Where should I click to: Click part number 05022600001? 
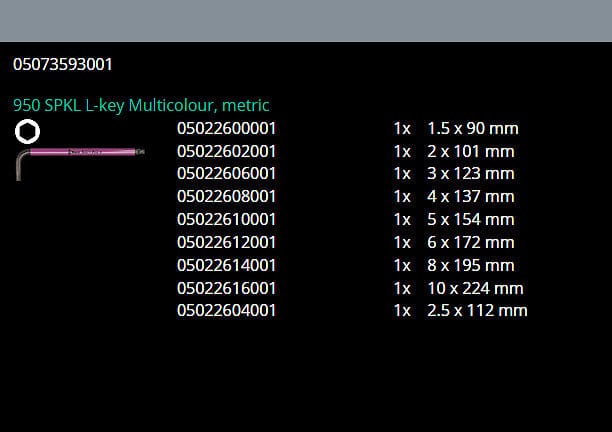[x=226, y=129]
